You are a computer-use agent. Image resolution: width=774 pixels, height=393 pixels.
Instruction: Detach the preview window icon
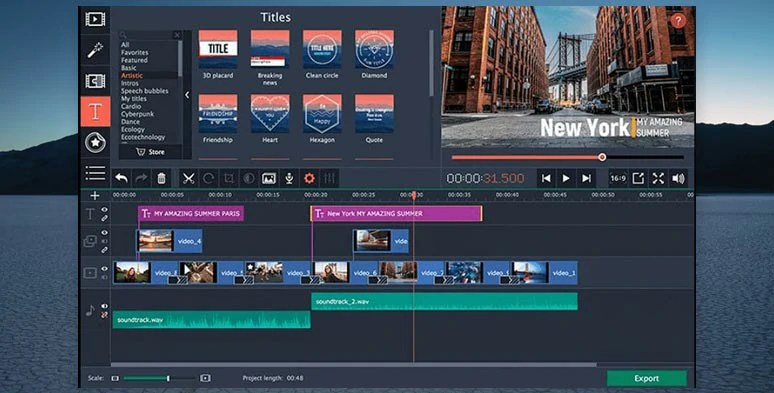click(x=638, y=178)
